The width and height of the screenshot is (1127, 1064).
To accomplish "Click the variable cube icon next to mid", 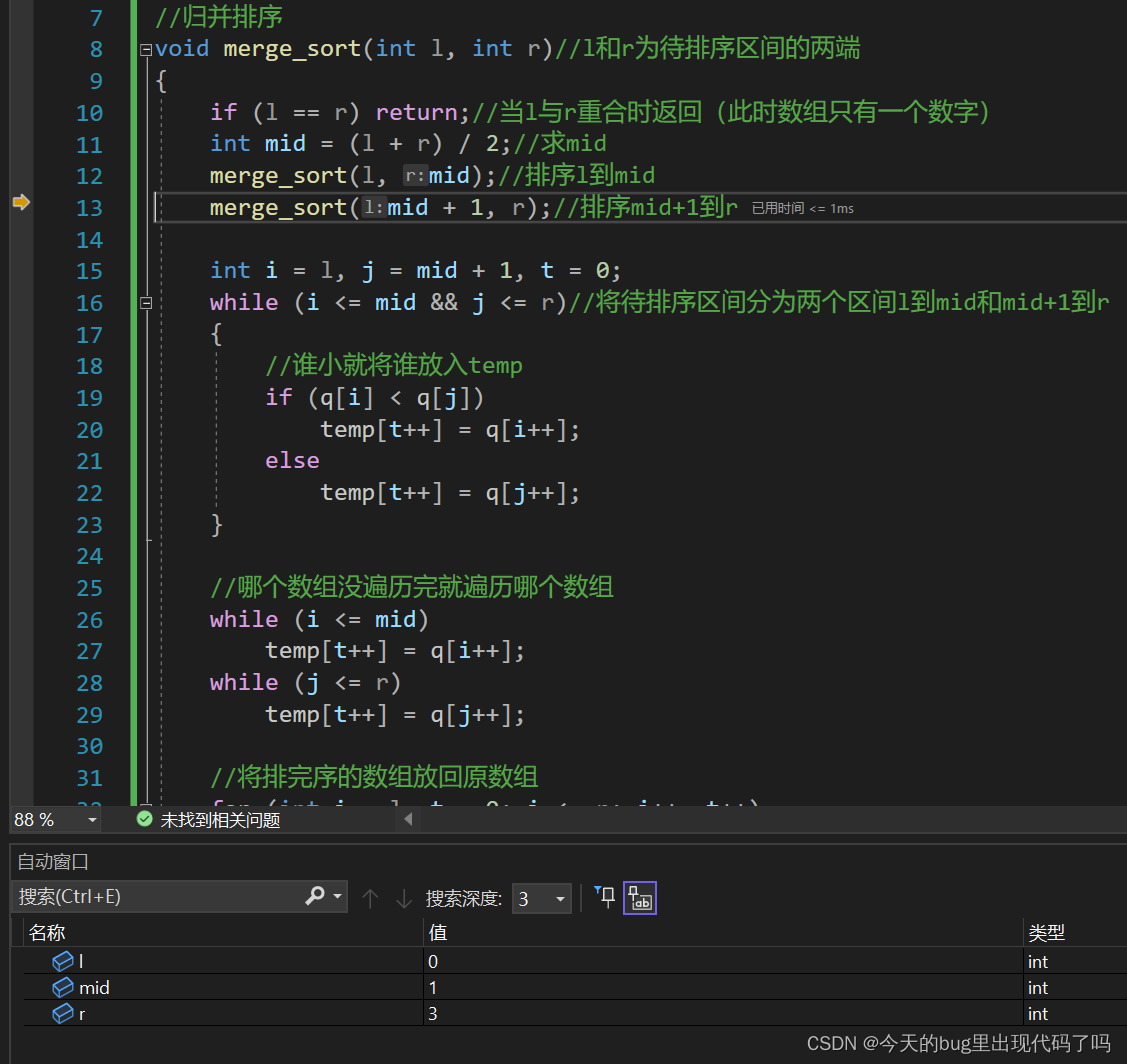I will [63, 987].
